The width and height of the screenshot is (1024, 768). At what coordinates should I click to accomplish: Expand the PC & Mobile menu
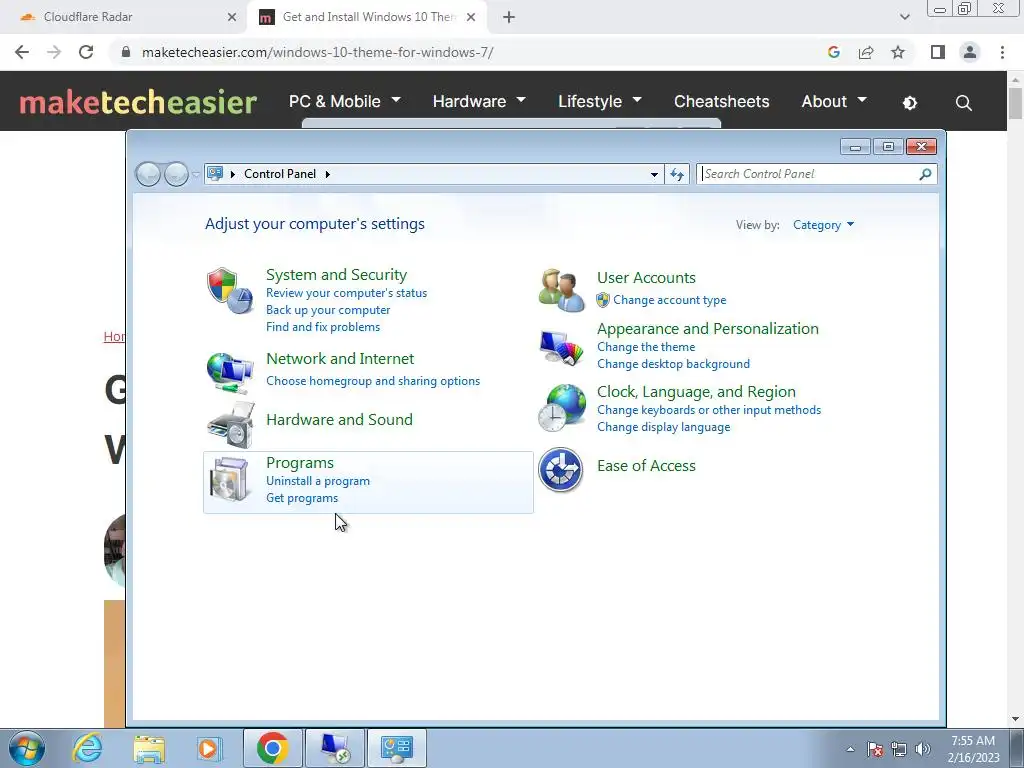click(345, 101)
